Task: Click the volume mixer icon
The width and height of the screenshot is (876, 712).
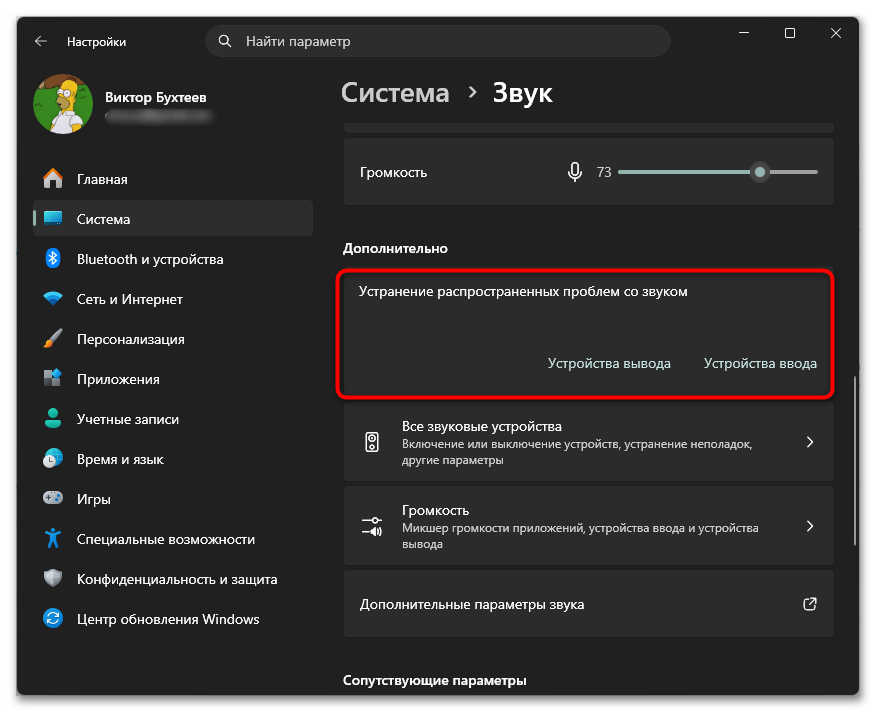Action: pyautogui.click(x=372, y=526)
